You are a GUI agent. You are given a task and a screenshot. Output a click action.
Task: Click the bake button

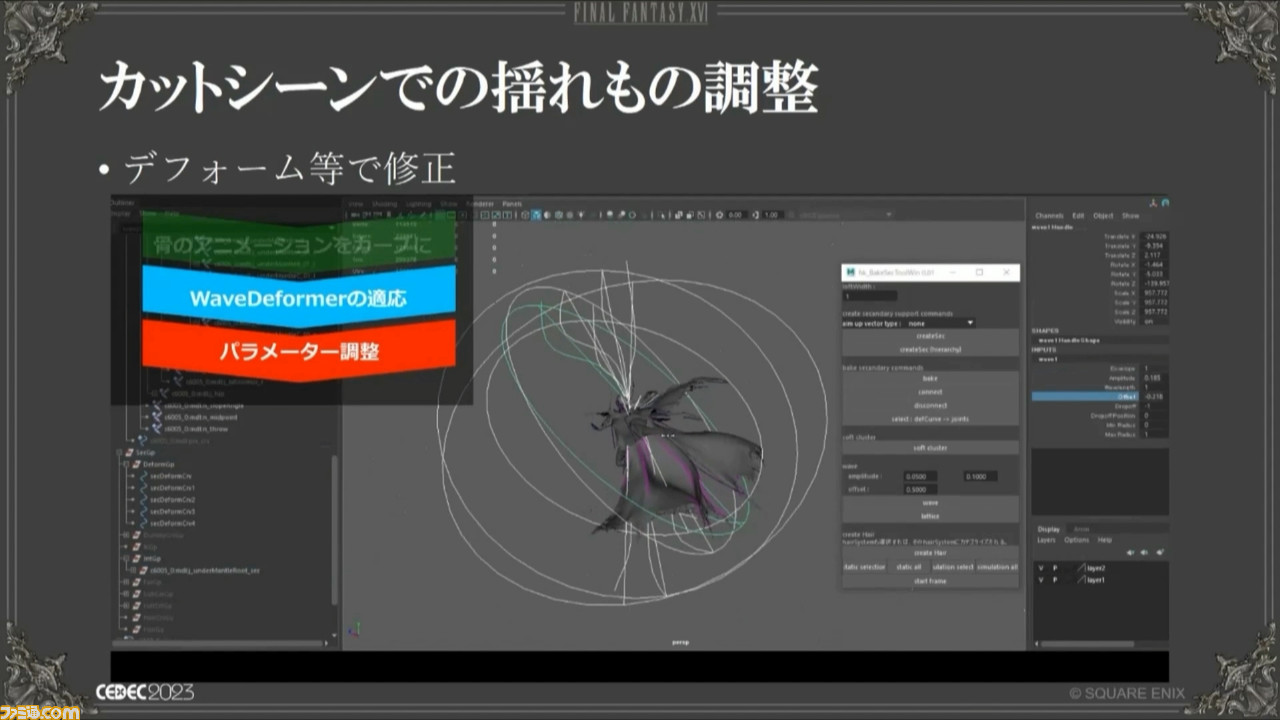pos(930,378)
